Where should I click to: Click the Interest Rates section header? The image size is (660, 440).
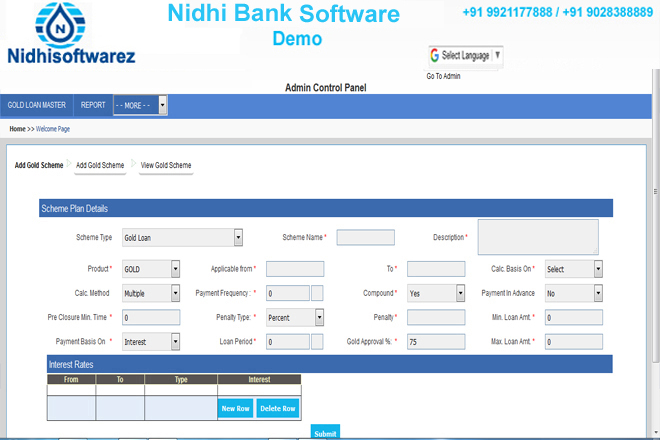[x=330, y=364]
